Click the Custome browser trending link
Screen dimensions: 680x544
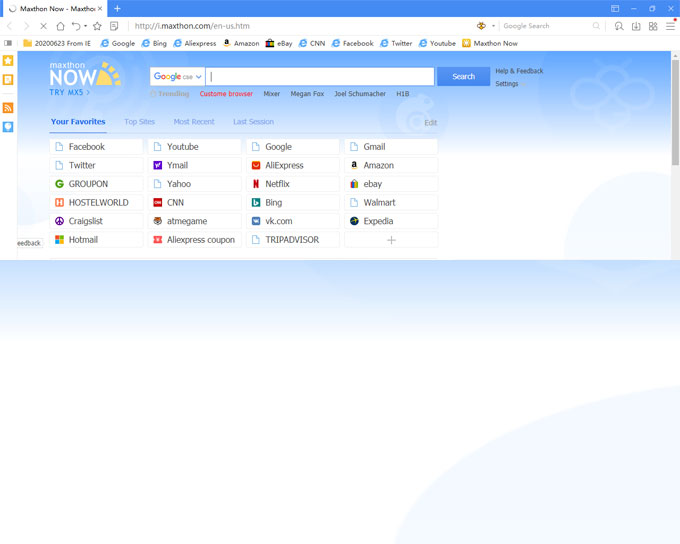coord(226,94)
